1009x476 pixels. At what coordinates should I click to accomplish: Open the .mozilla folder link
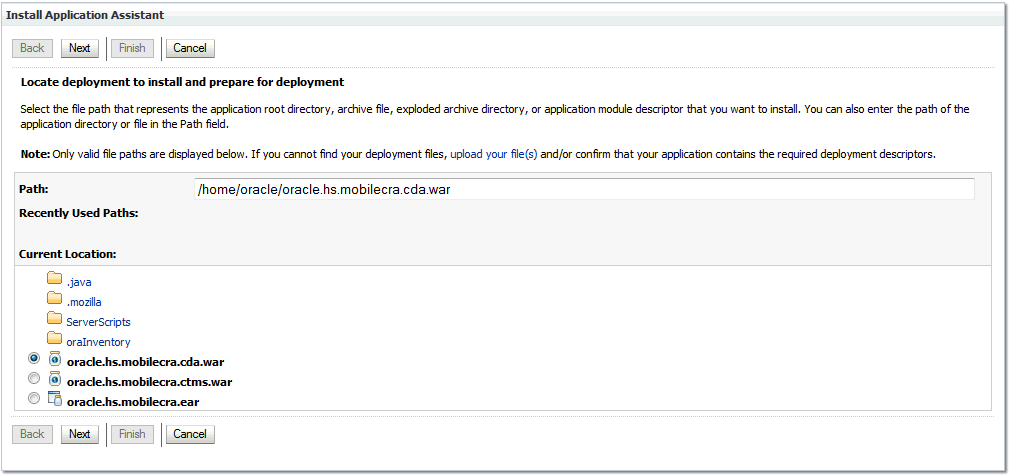pos(84,302)
